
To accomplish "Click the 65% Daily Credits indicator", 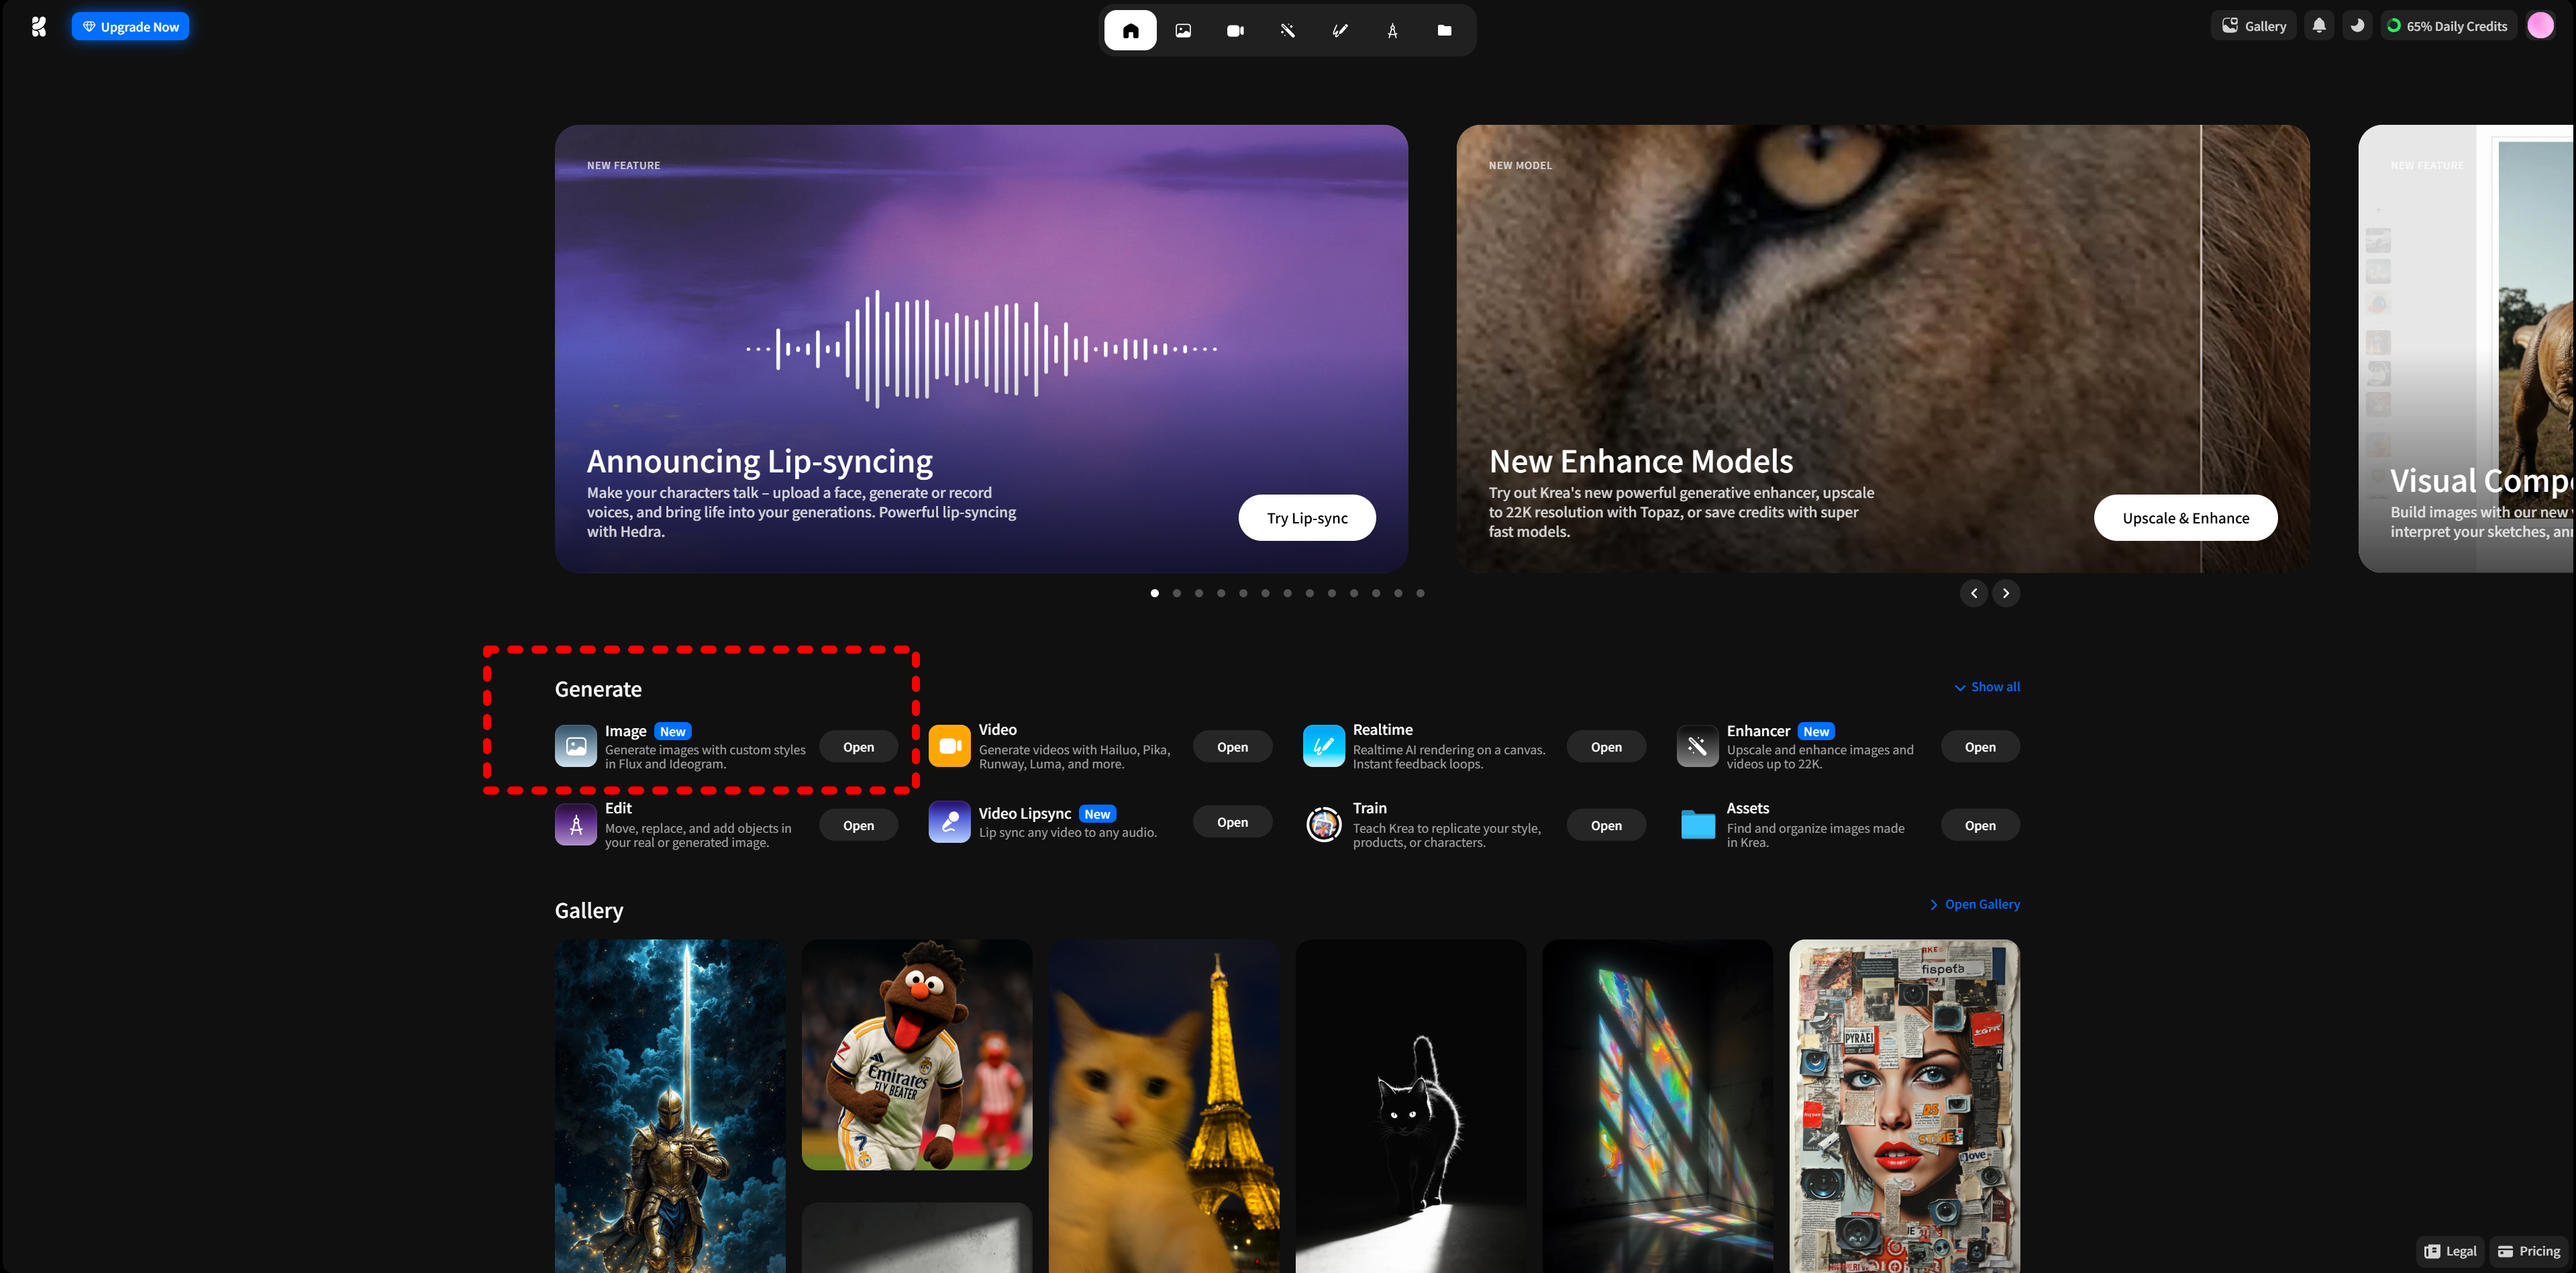I will click(2446, 26).
